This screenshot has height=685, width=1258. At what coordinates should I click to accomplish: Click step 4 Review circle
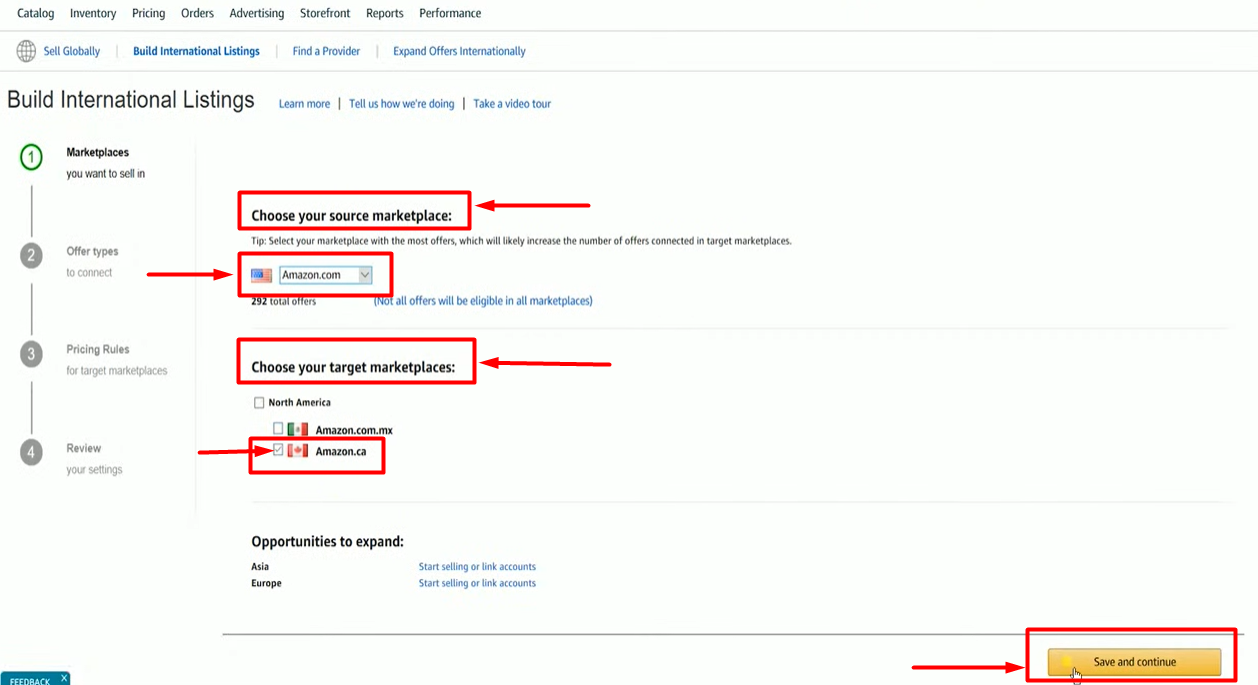31,453
